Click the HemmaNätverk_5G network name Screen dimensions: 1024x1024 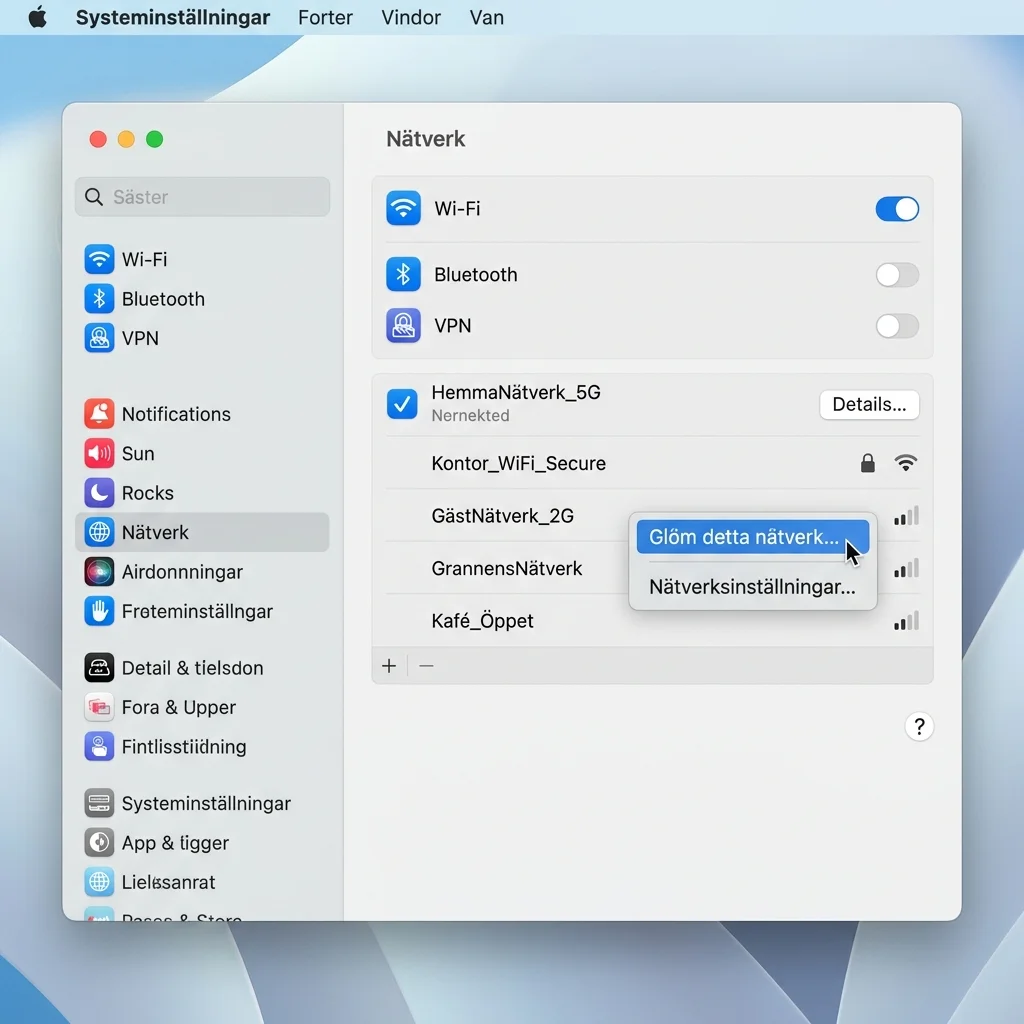point(516,392)
